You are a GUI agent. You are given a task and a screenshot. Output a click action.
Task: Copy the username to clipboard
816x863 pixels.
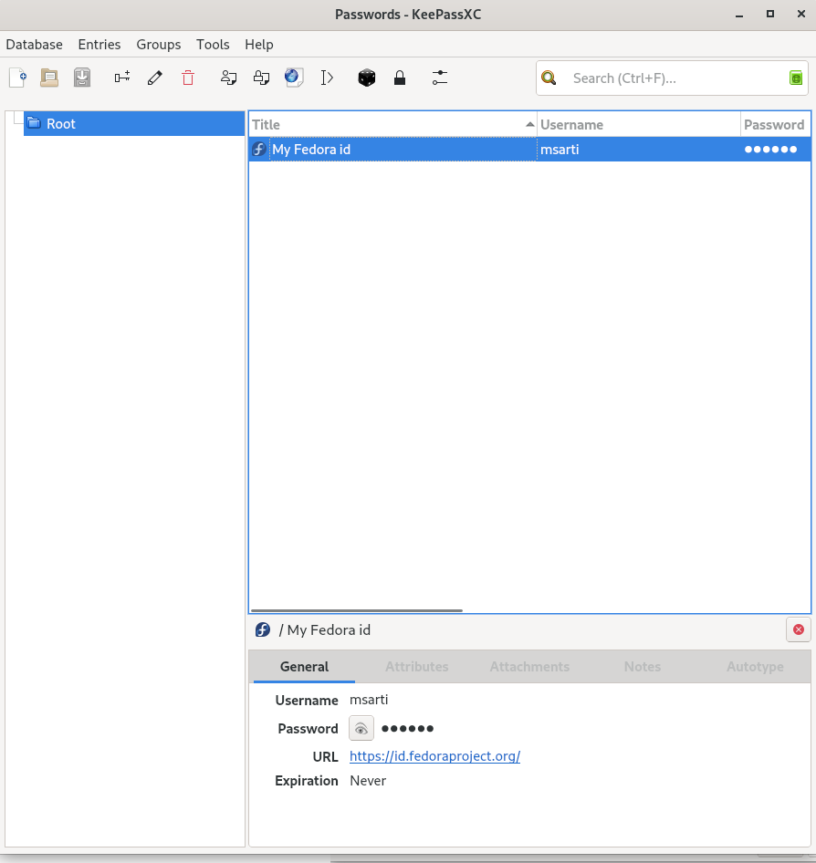pyautogui.click(x=228, y=78)
